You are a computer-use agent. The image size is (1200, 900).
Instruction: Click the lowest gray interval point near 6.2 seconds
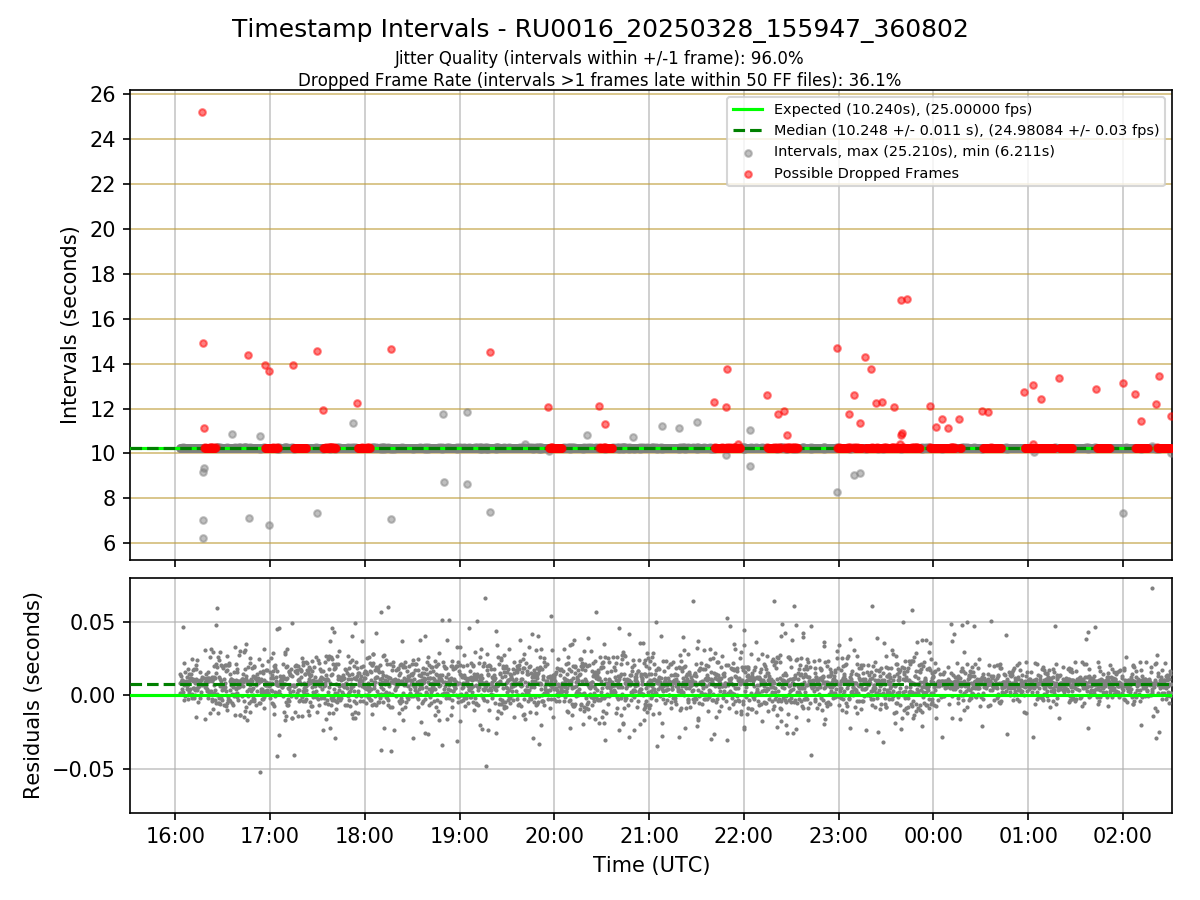pos(203,538)
